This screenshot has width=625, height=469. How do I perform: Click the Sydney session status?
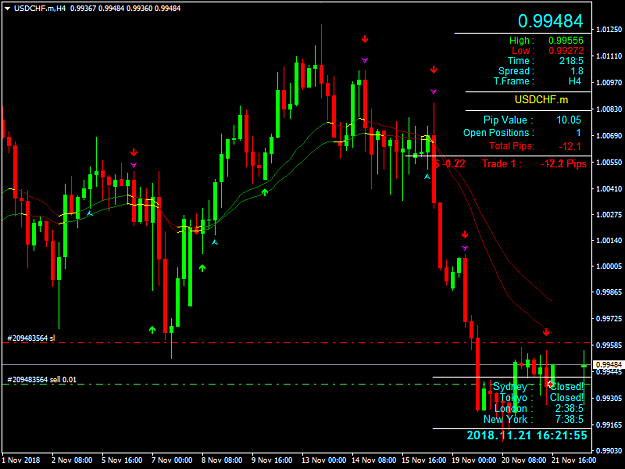coord(566,387)
